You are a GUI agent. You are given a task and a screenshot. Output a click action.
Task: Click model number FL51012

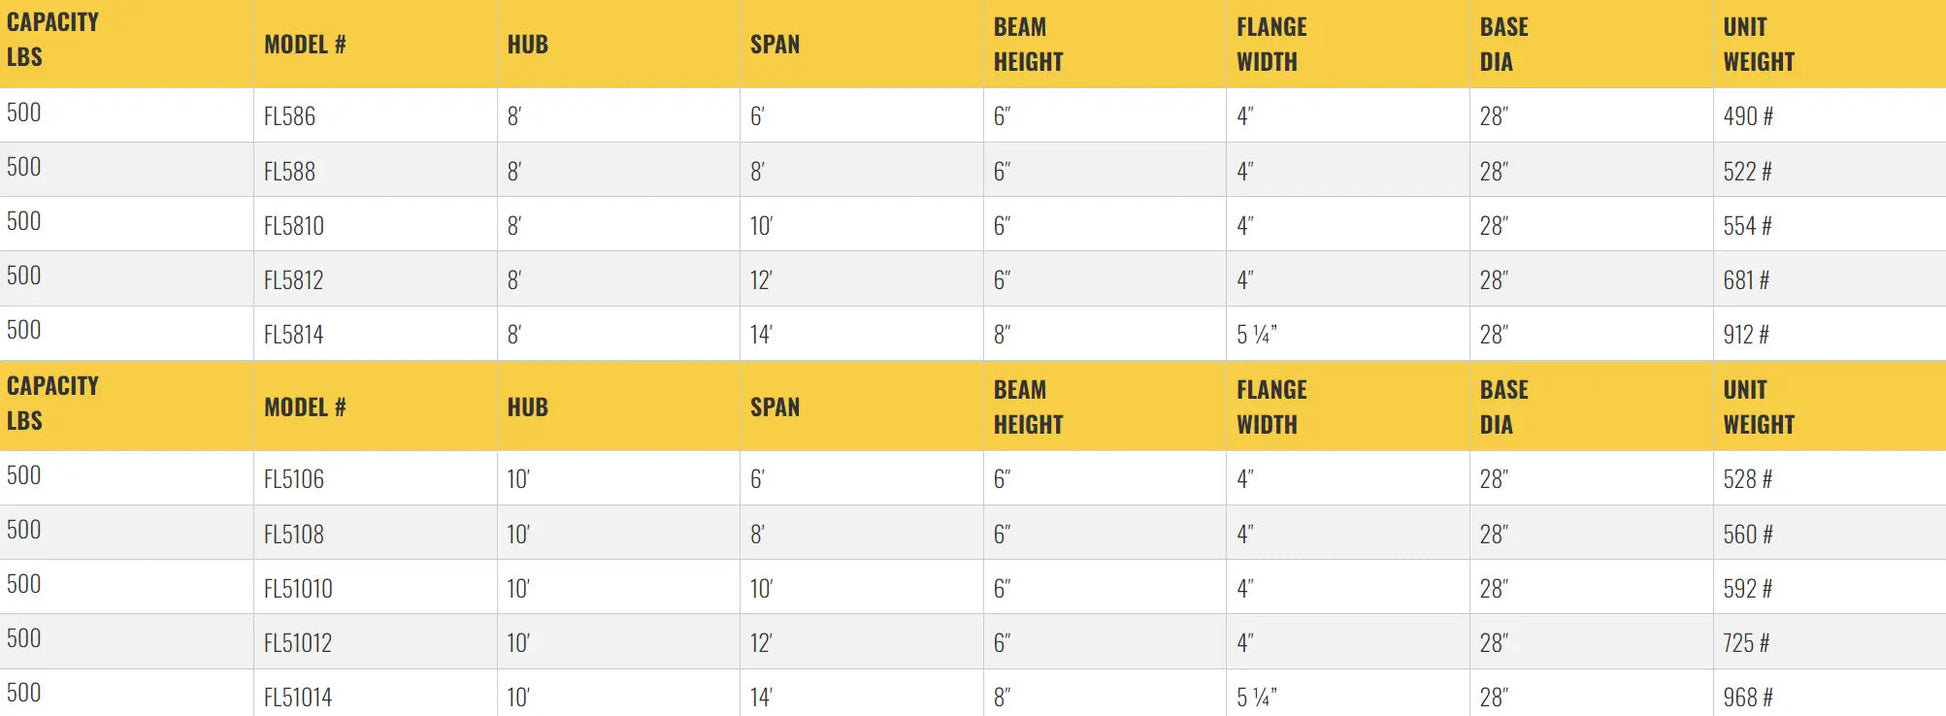pos(298,643)
